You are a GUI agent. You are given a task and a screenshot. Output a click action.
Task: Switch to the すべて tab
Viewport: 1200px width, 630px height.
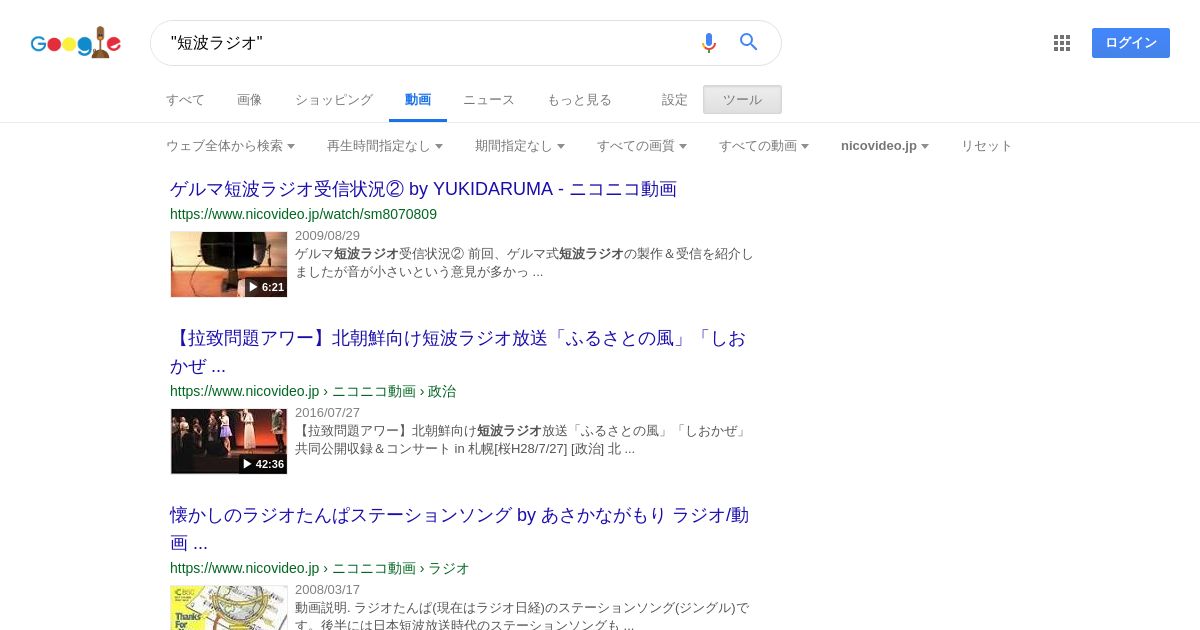(x=185, y=100)
